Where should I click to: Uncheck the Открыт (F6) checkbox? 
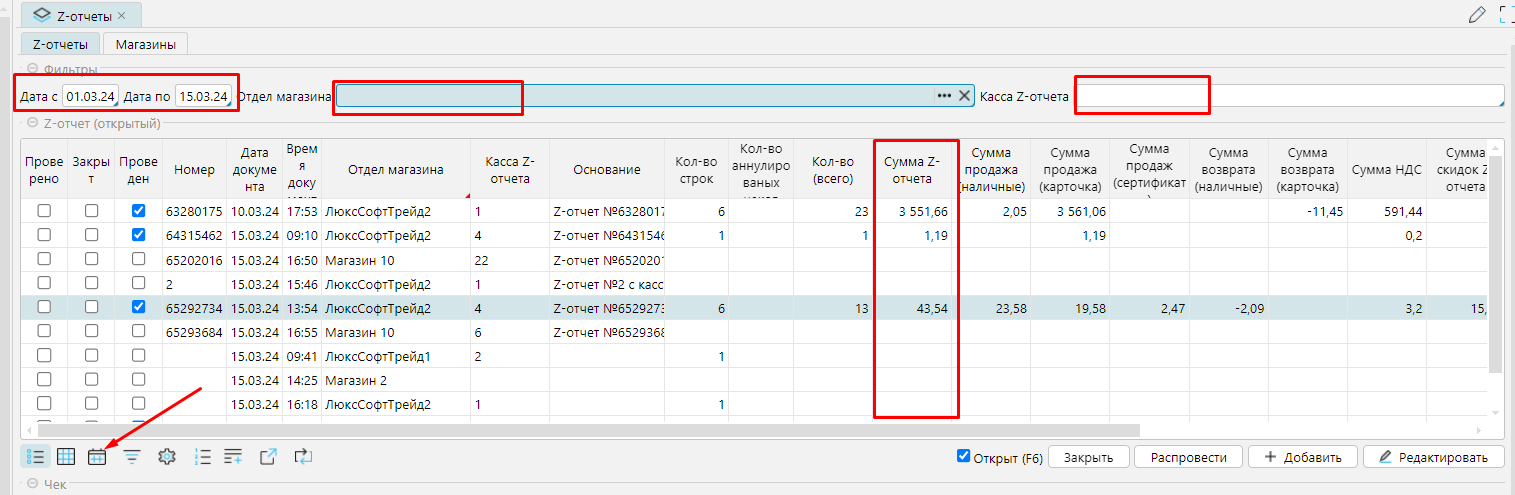pyautogui.click(x=963, y=456)
